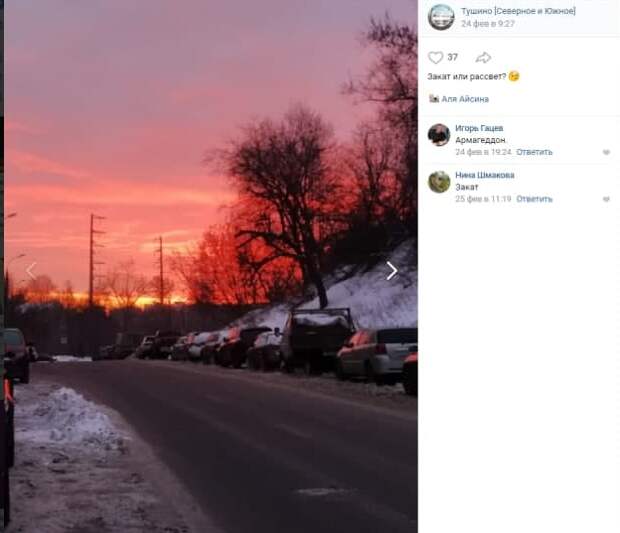Open Нина Шмакова's profile avatar
This screenshot has width=620, height=533.
(x=439, y=182)
